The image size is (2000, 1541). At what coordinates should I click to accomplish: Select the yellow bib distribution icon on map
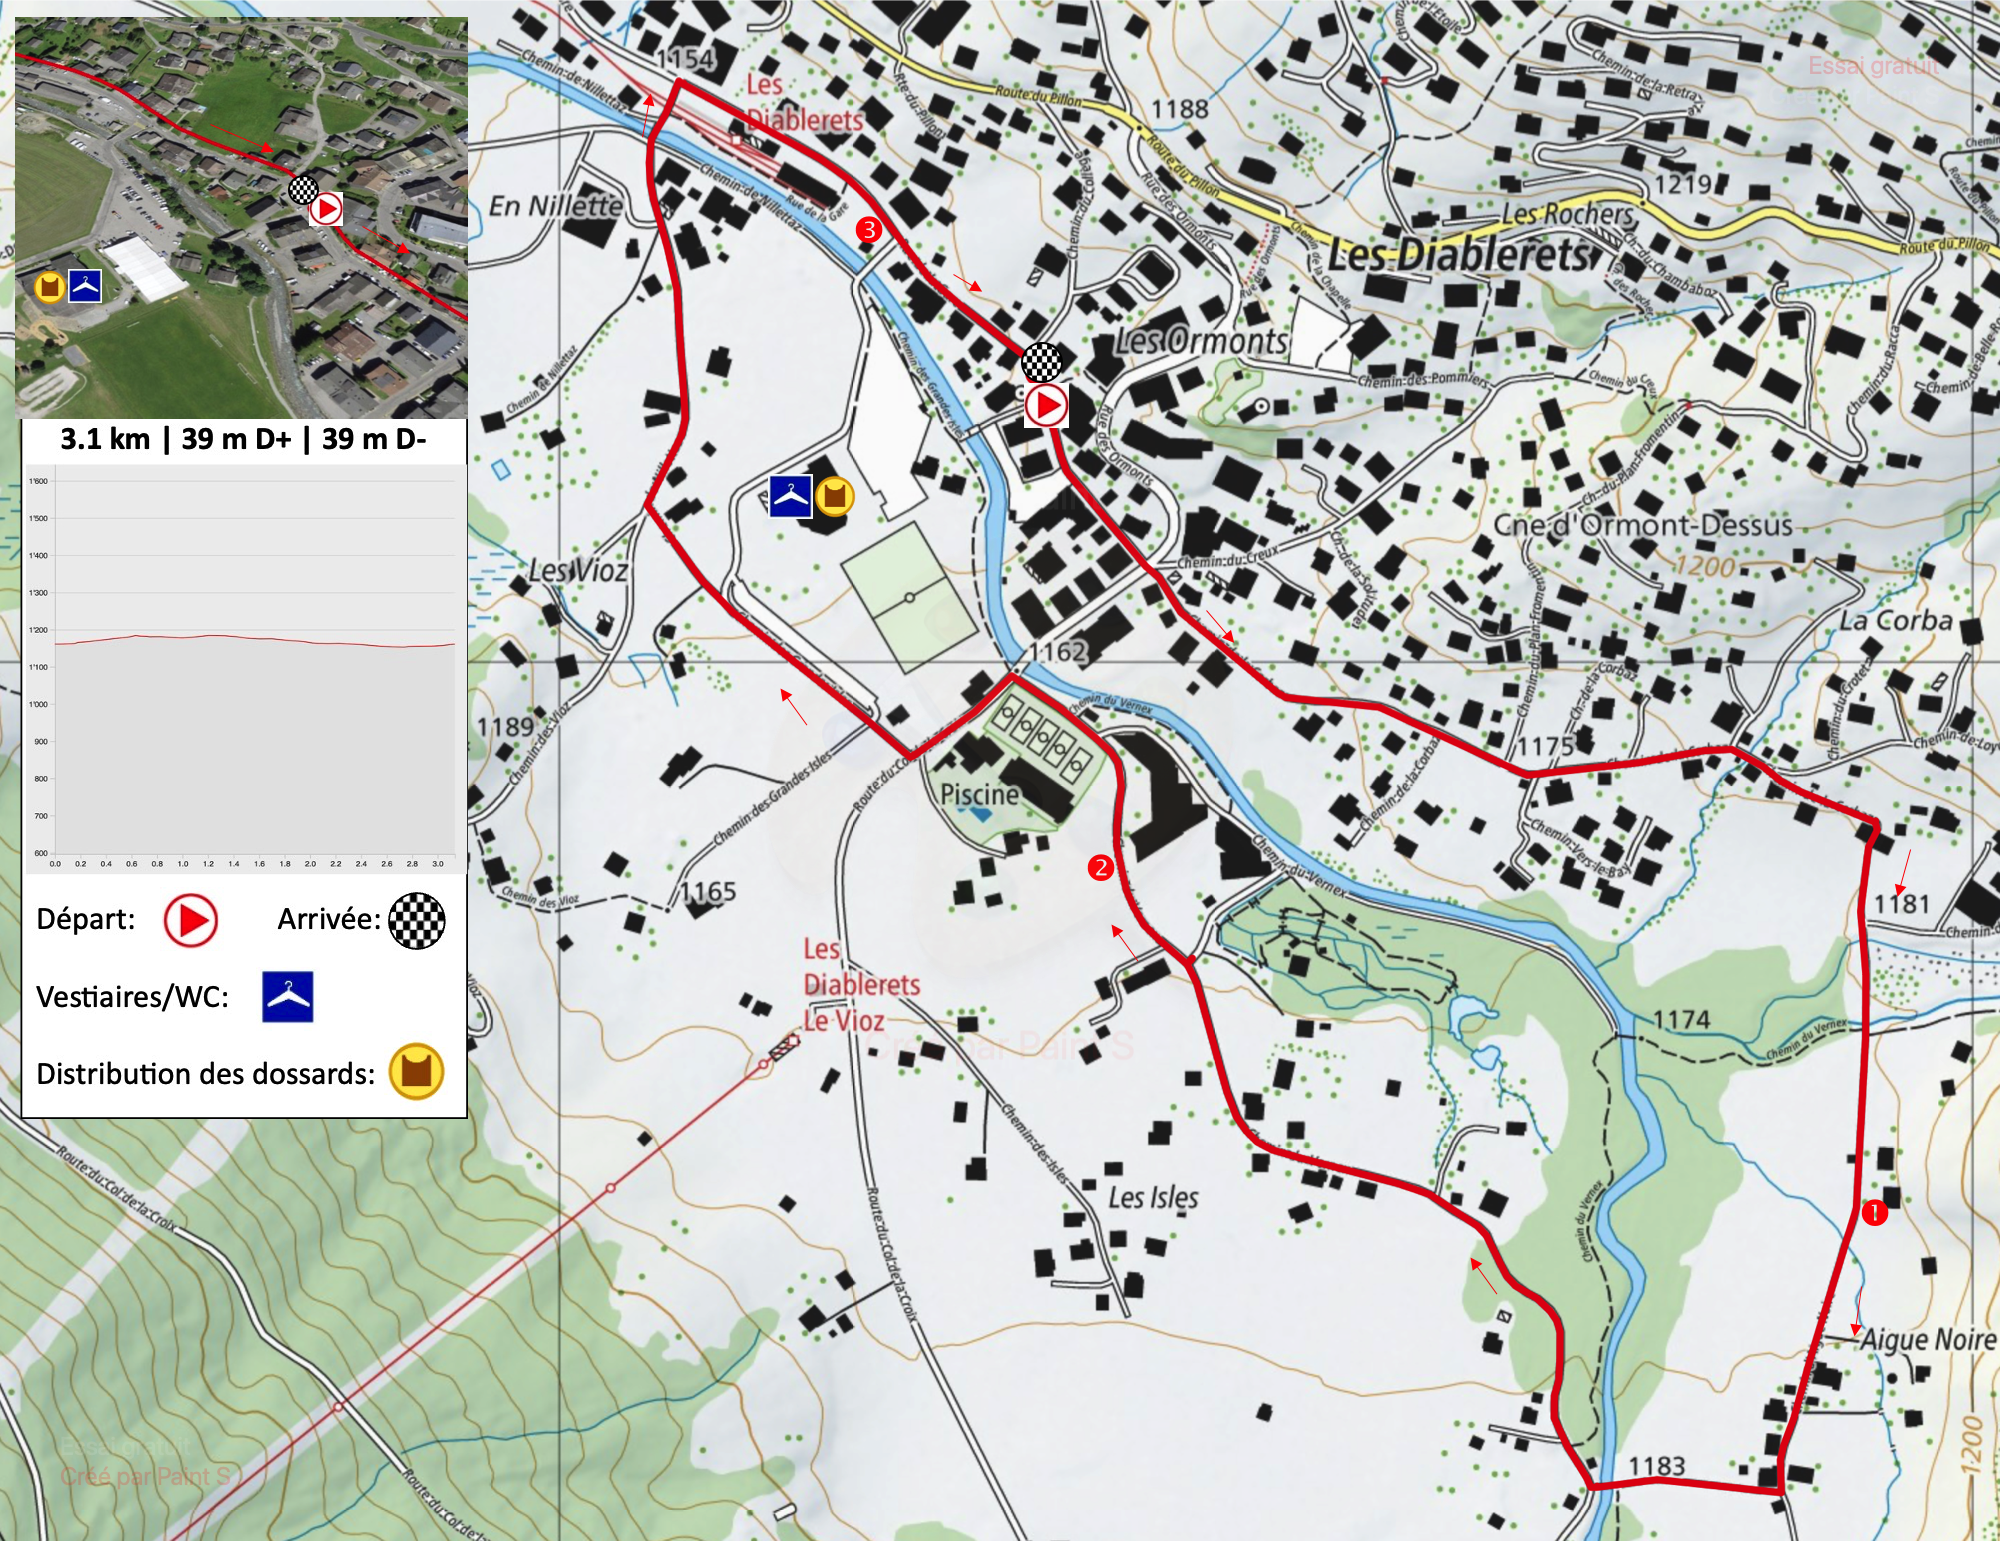point(834,496)
